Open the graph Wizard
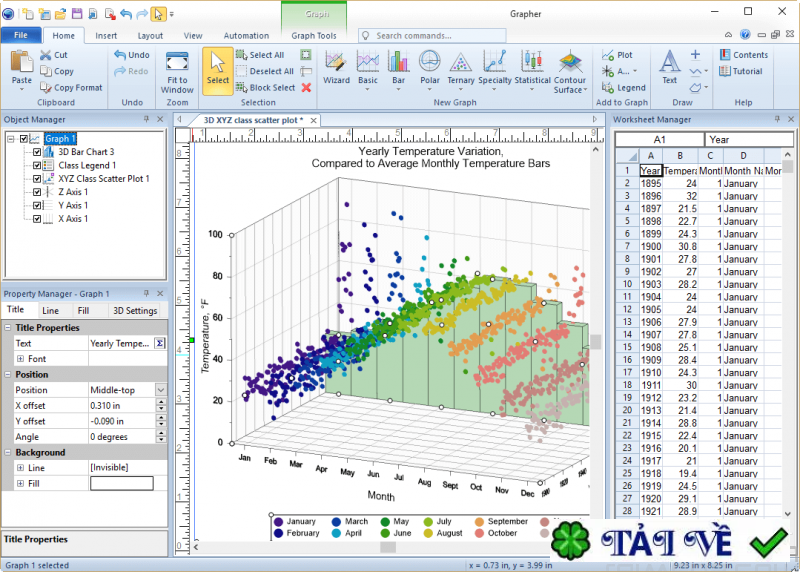This screenshot has width=800, height=572. click(336, 68)
